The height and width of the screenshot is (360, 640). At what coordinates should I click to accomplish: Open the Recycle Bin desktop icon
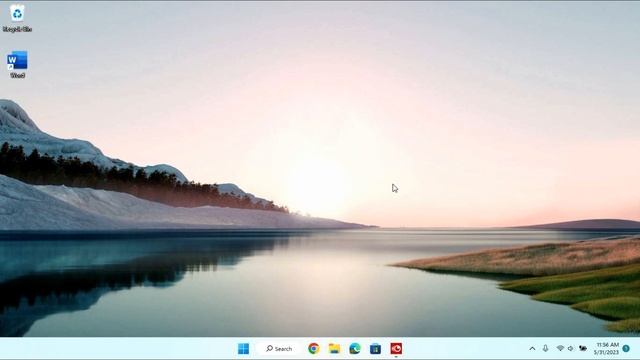click(17, 18)
